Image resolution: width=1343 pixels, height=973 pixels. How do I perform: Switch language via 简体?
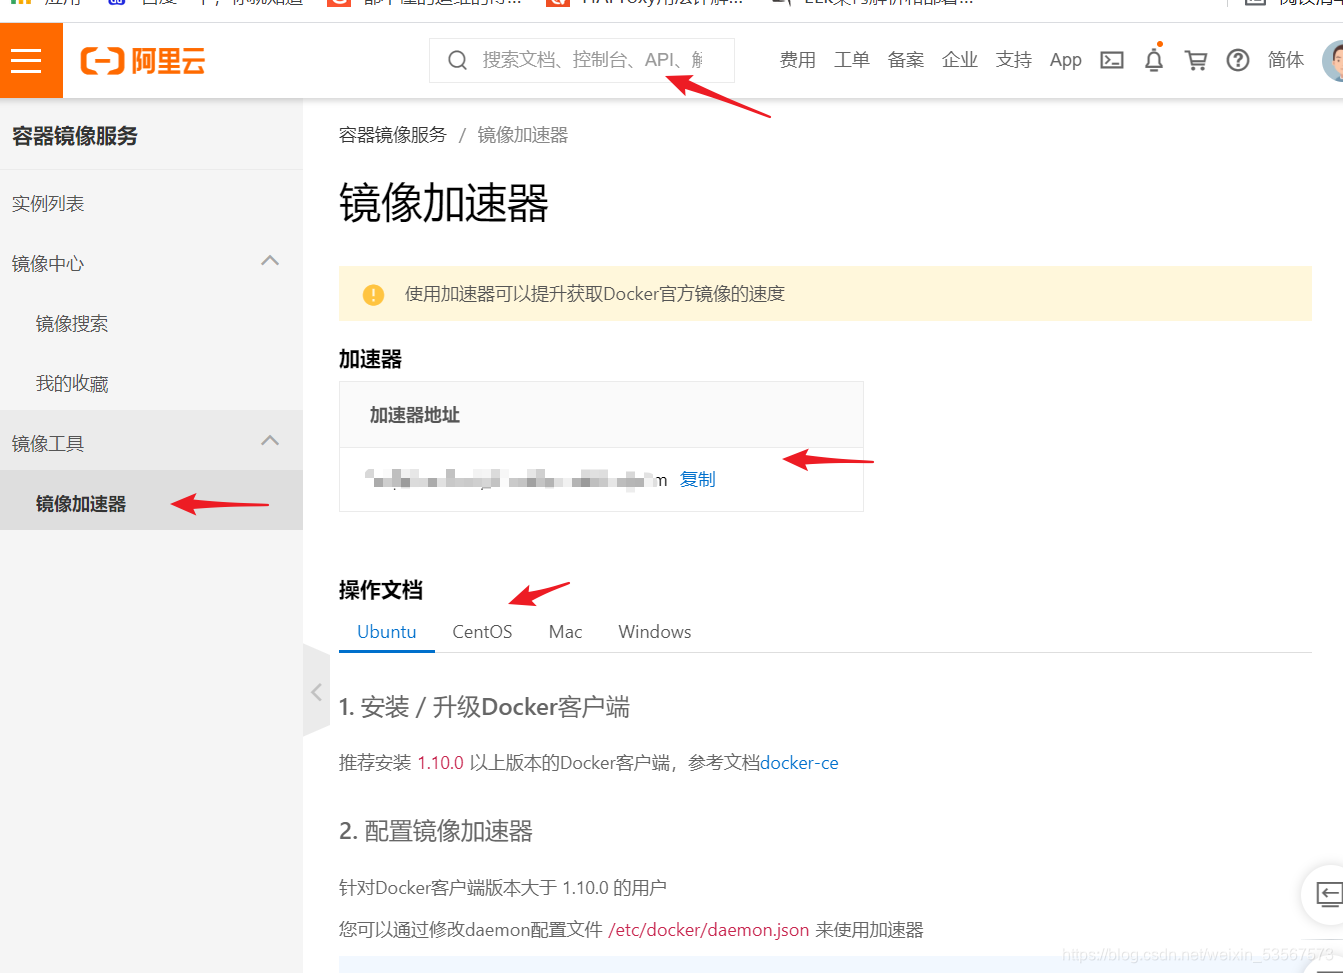1286,60
